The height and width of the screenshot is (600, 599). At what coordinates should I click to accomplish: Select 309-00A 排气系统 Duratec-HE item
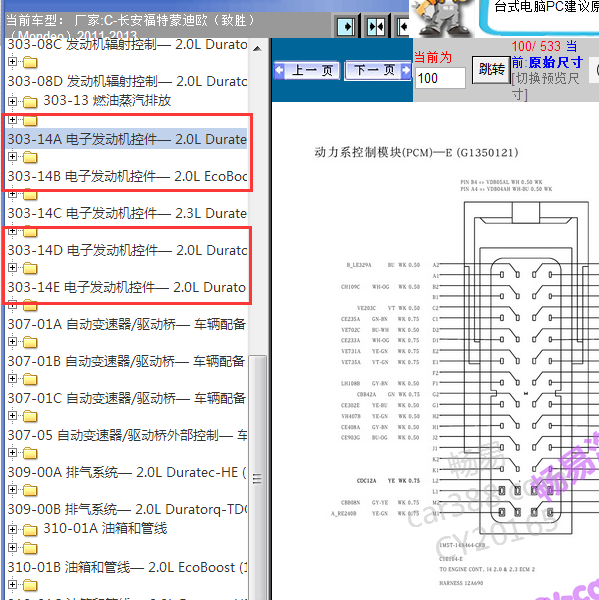127,472
